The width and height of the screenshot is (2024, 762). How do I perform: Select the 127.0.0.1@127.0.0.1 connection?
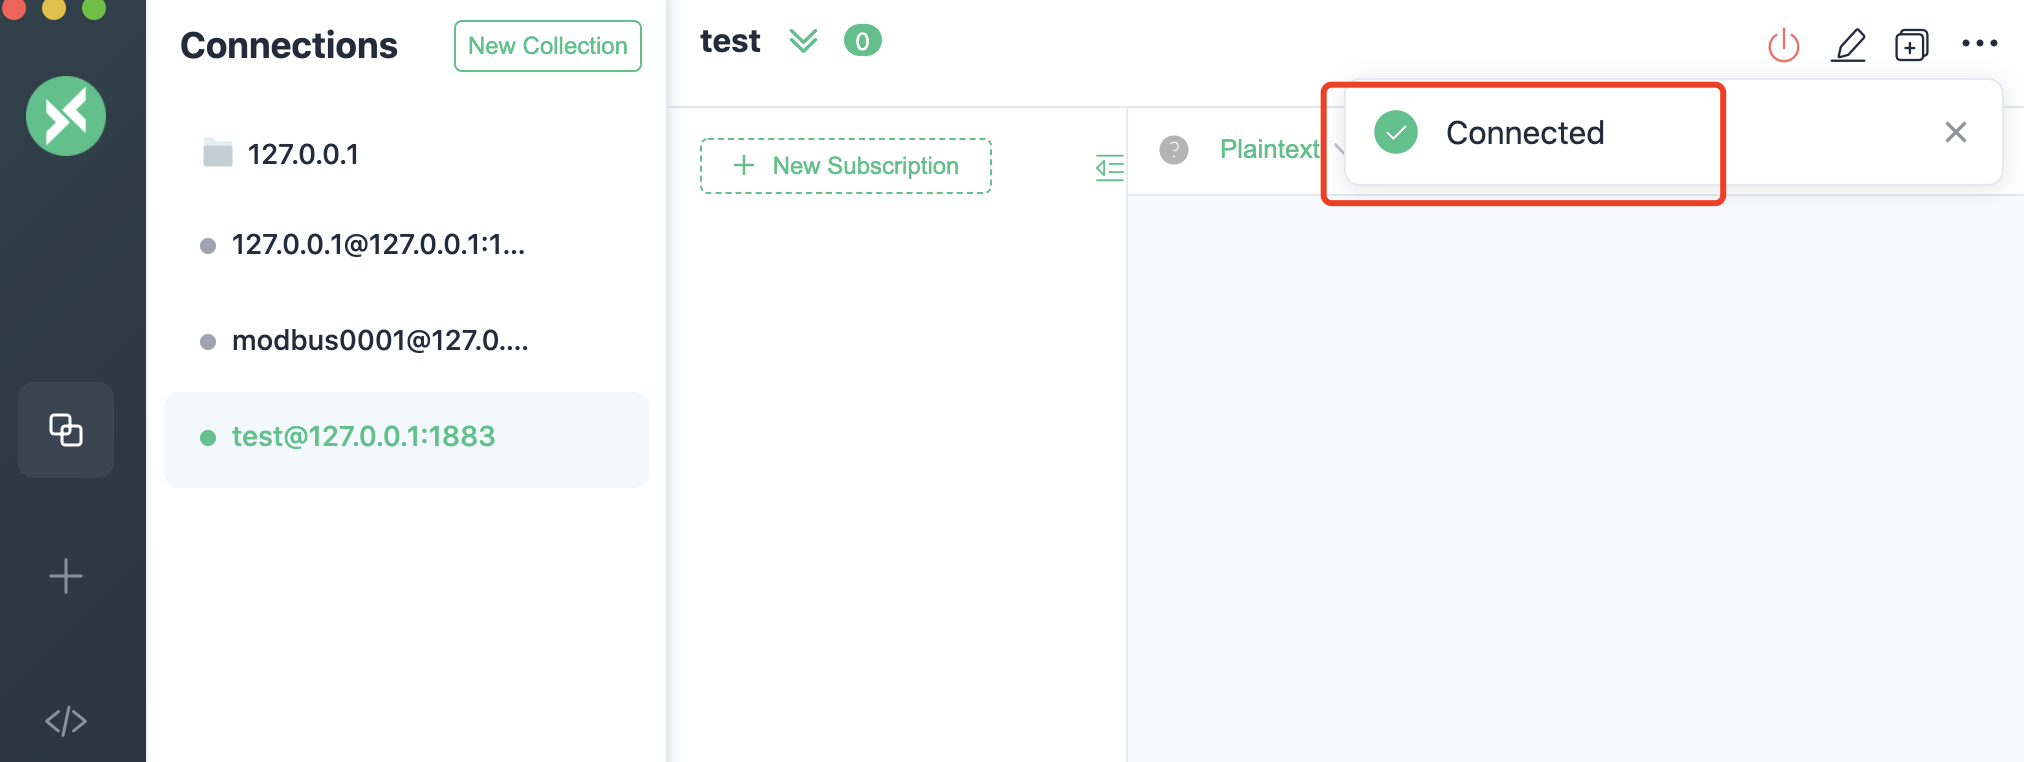pyautogui.click(x=378, y=245)
